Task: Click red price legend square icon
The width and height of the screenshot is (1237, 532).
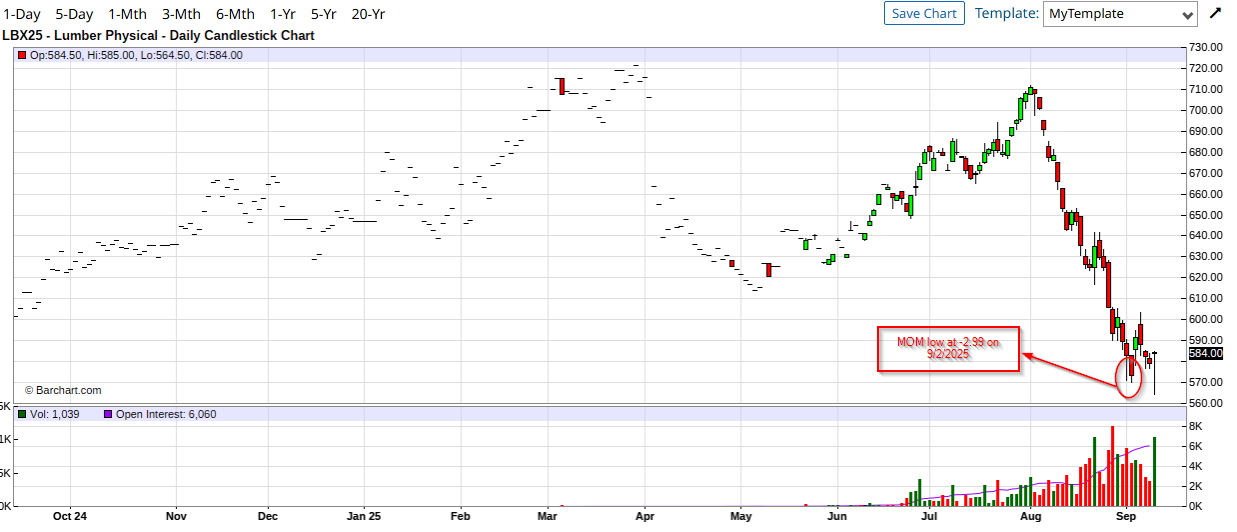Action: (x=23, y=55)
